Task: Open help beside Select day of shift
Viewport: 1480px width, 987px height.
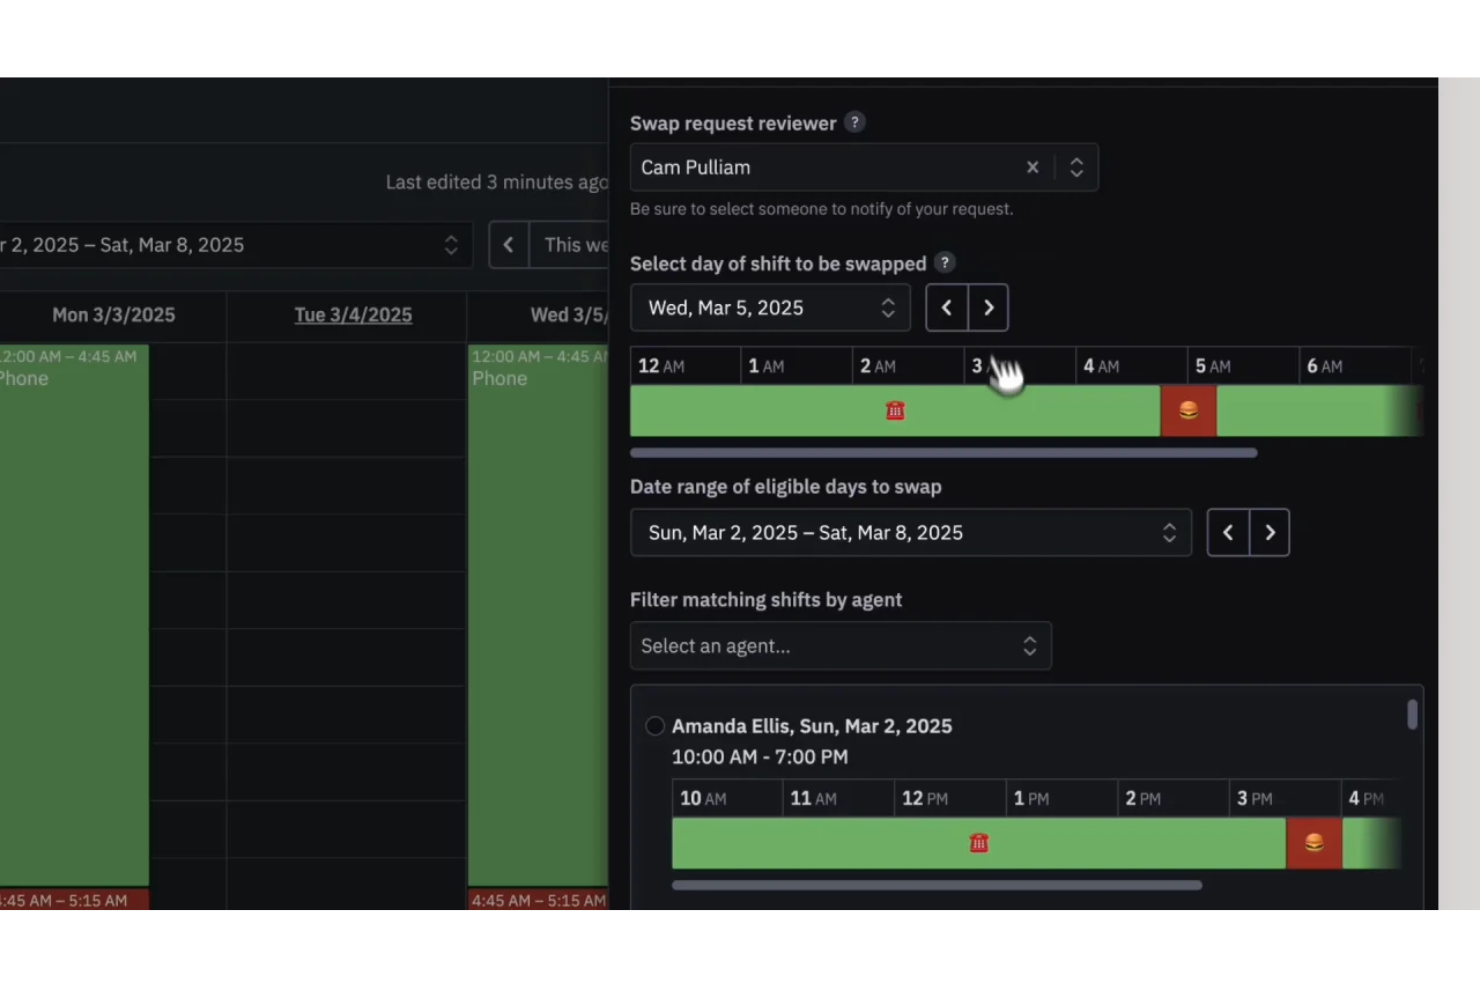Action: 944,262
